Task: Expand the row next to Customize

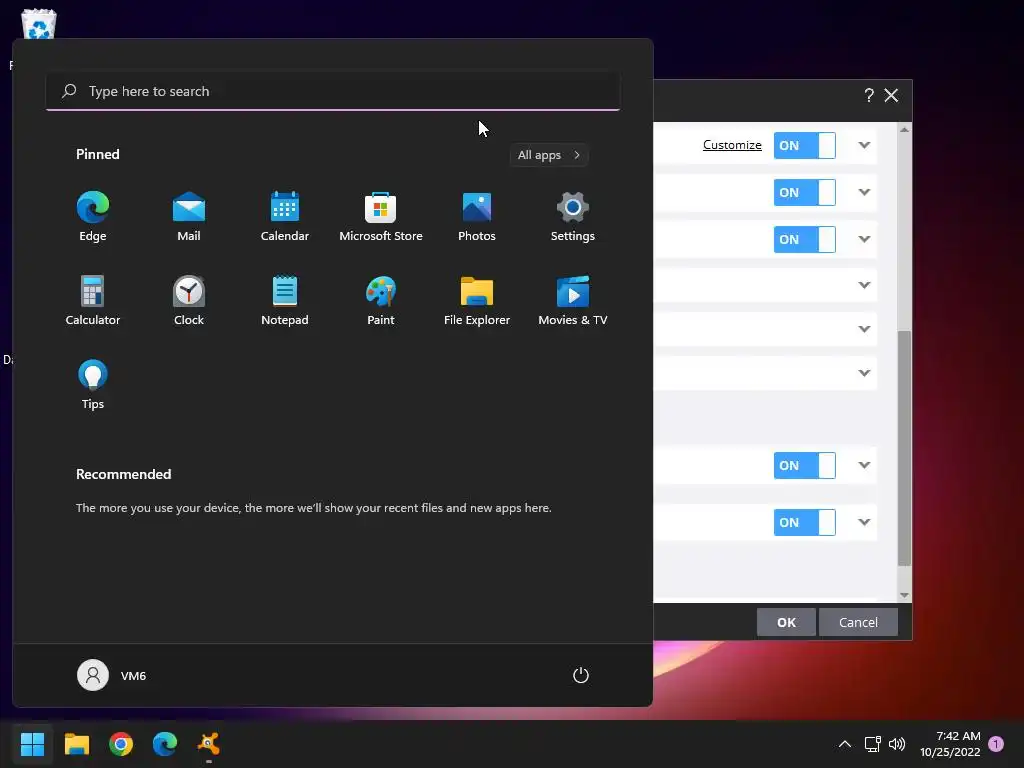Action: point(864,145)
